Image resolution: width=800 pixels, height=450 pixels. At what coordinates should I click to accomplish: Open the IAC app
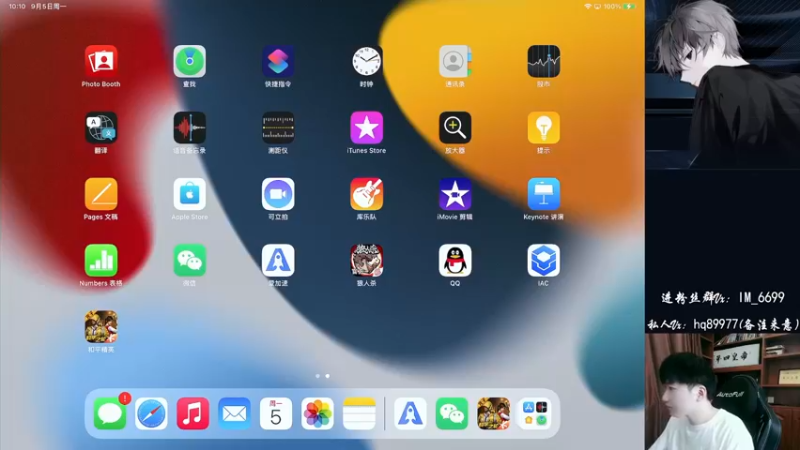click(543, 260)
